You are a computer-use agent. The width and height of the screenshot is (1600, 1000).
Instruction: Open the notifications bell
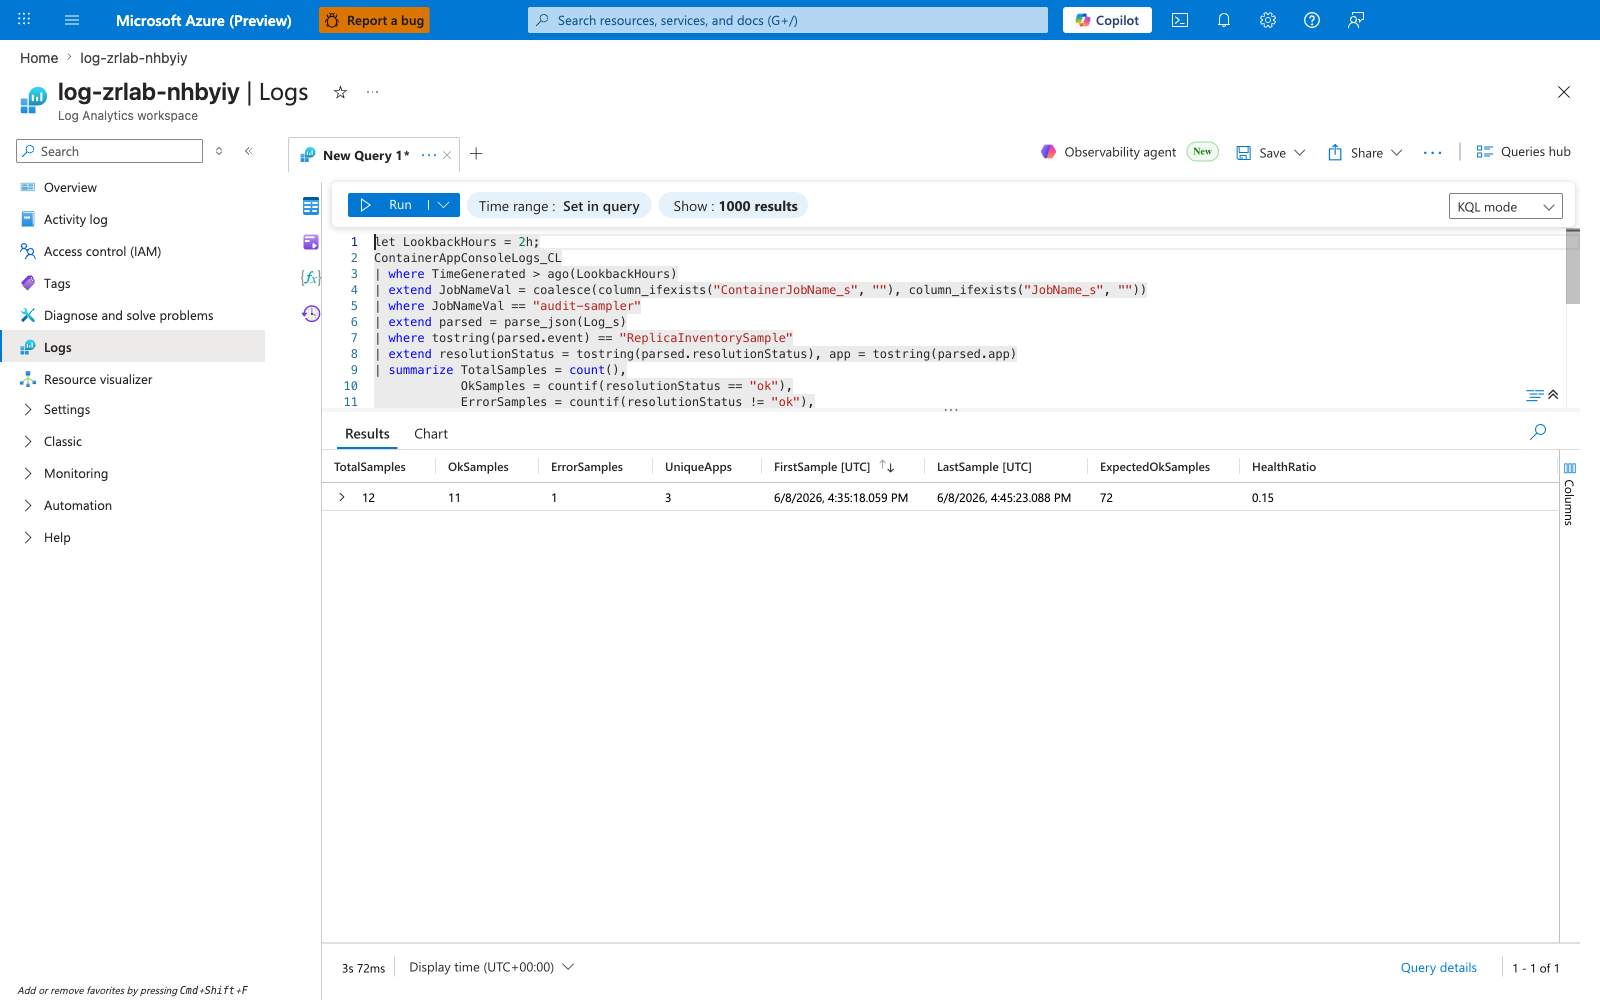(1224, 20)
